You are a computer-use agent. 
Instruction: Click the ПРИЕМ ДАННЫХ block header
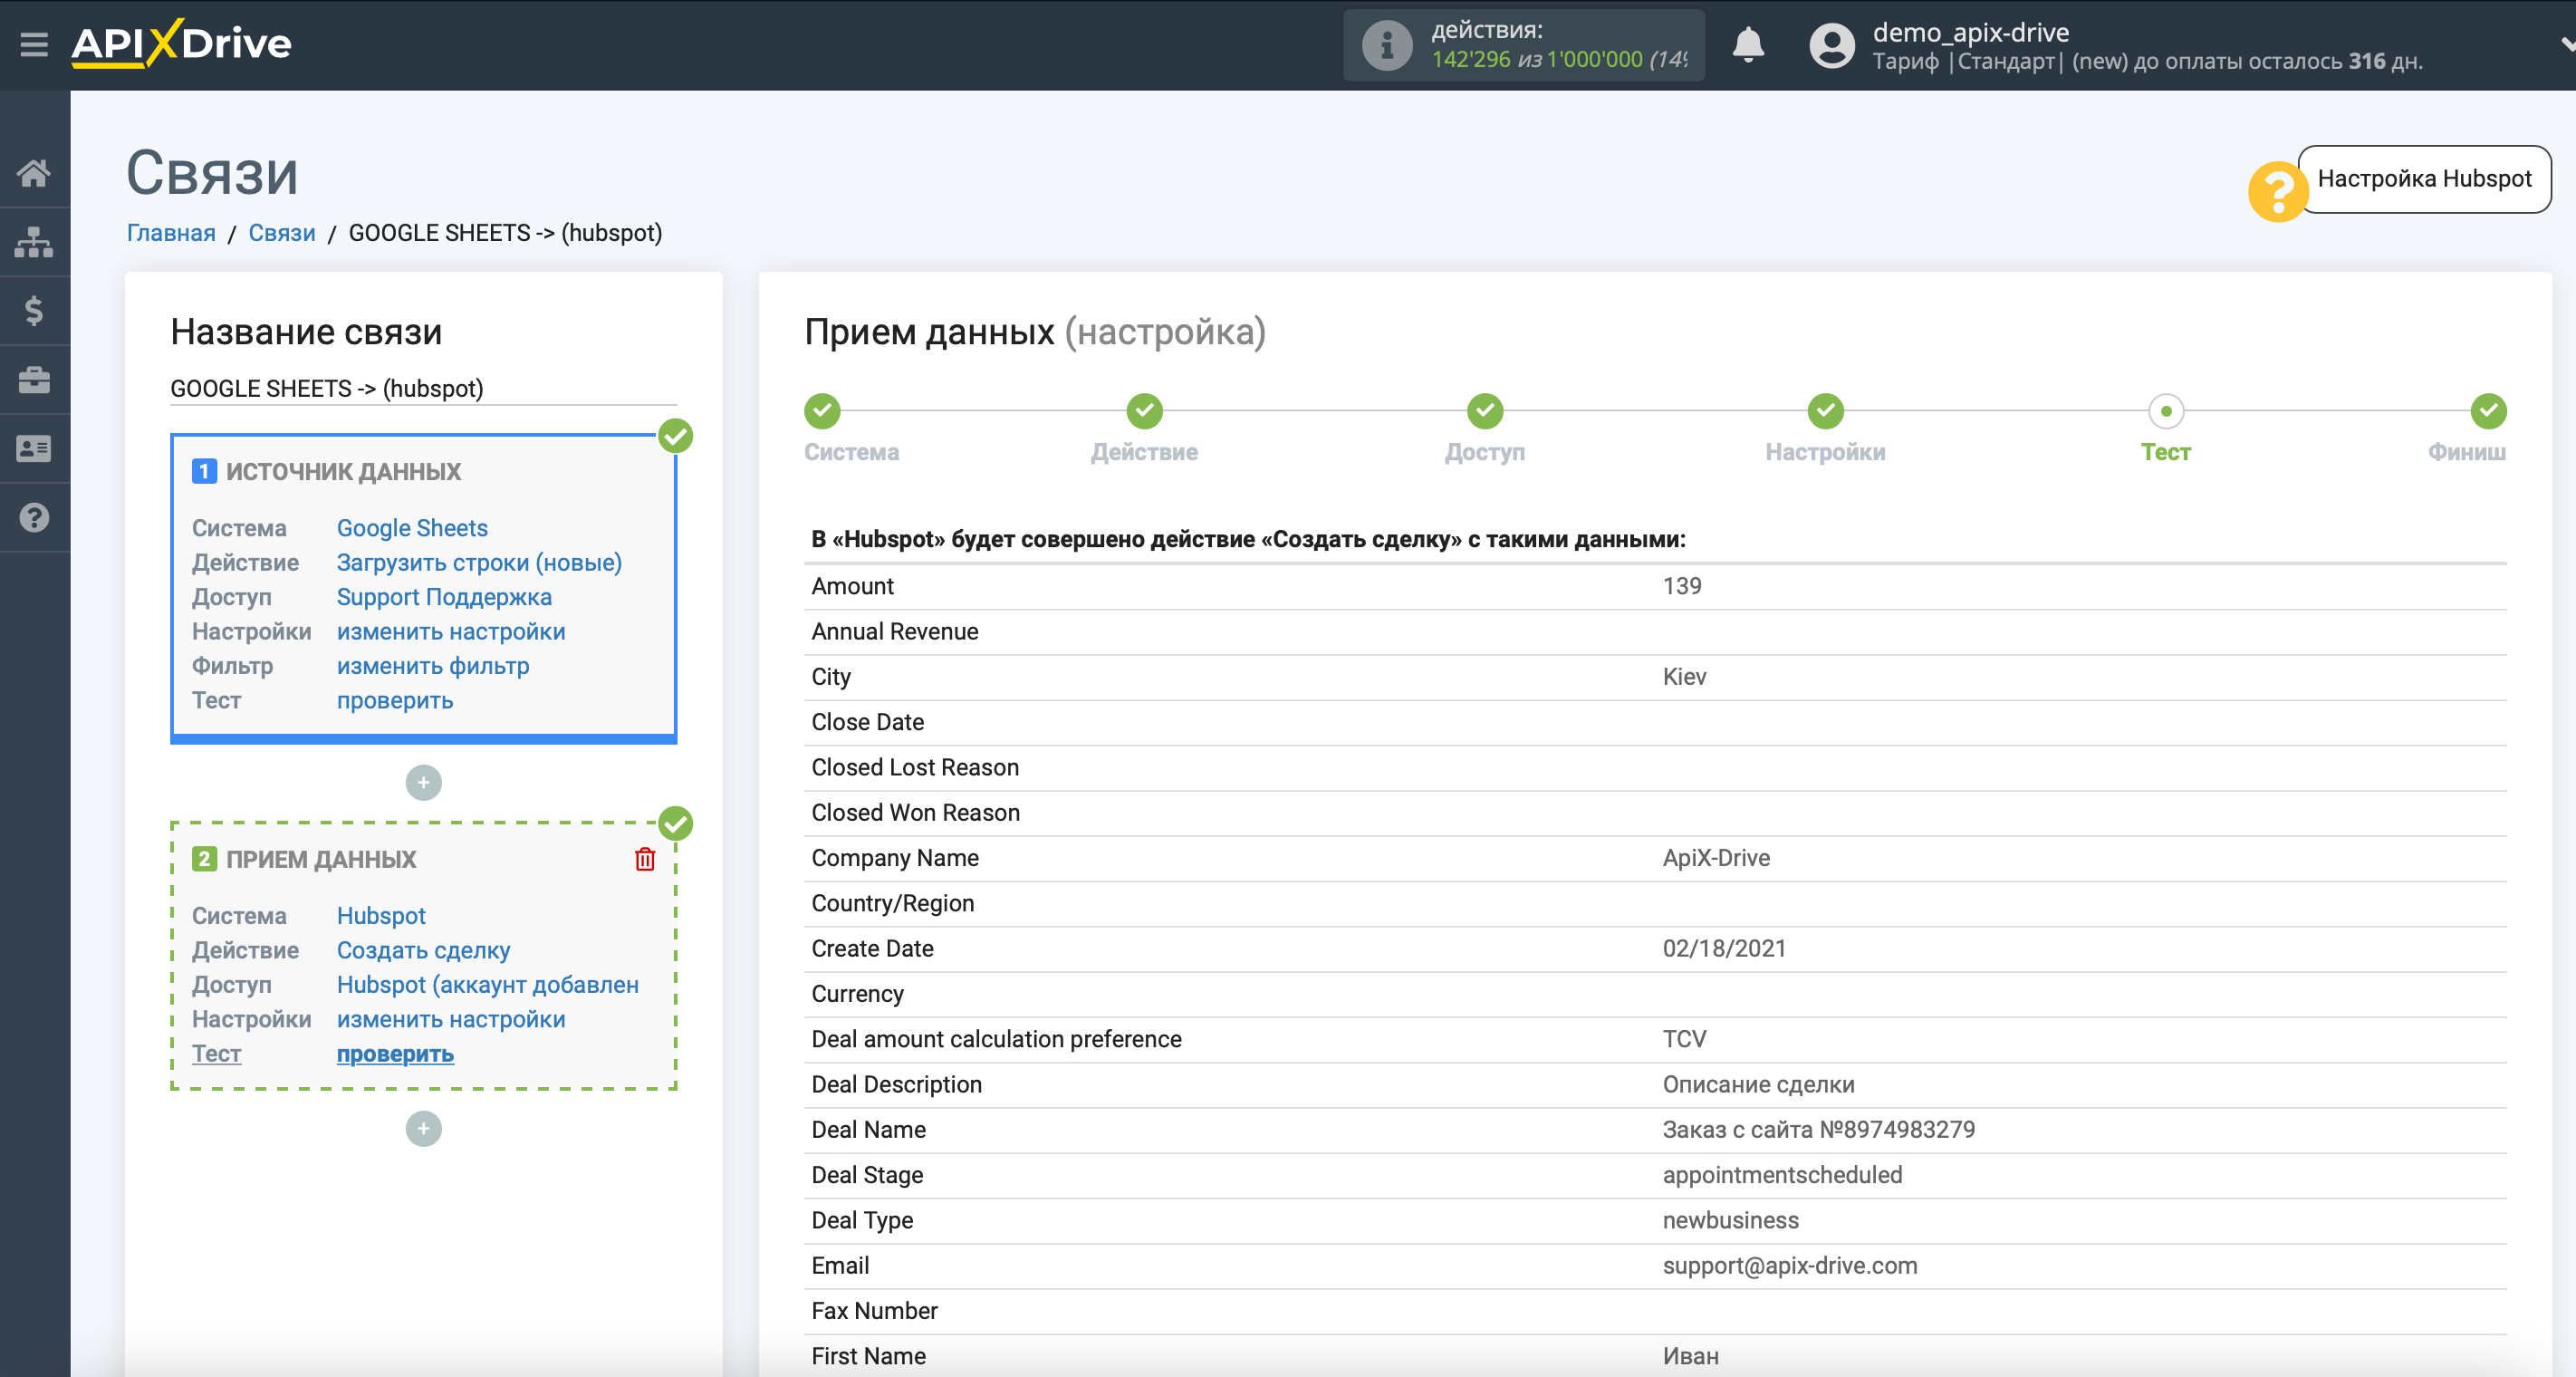click(x=321, y=859)
